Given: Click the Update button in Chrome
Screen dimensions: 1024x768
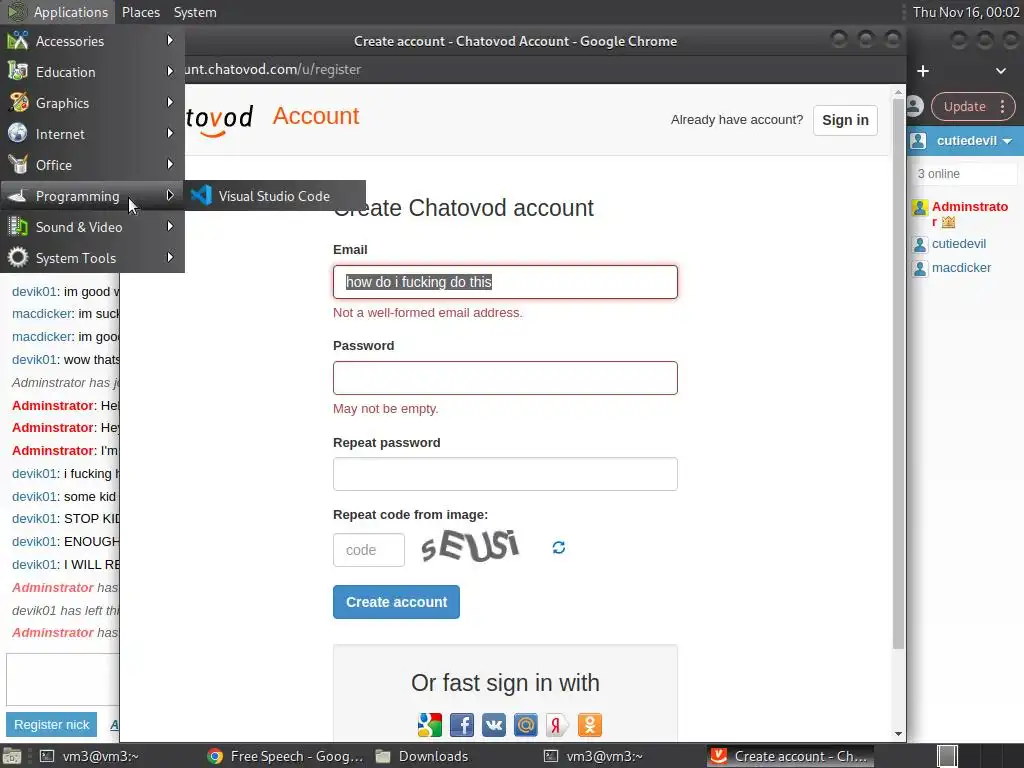Looking at the screenshot, I should pos(965,106).
